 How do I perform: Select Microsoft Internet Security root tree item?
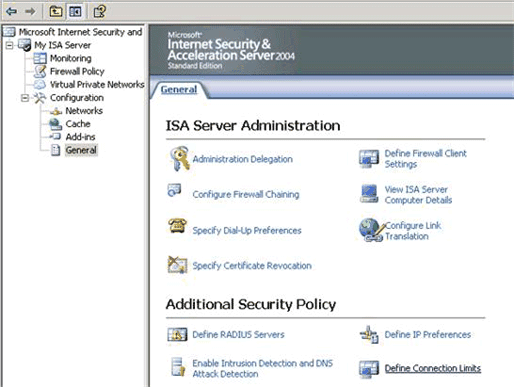pos(80,32)
